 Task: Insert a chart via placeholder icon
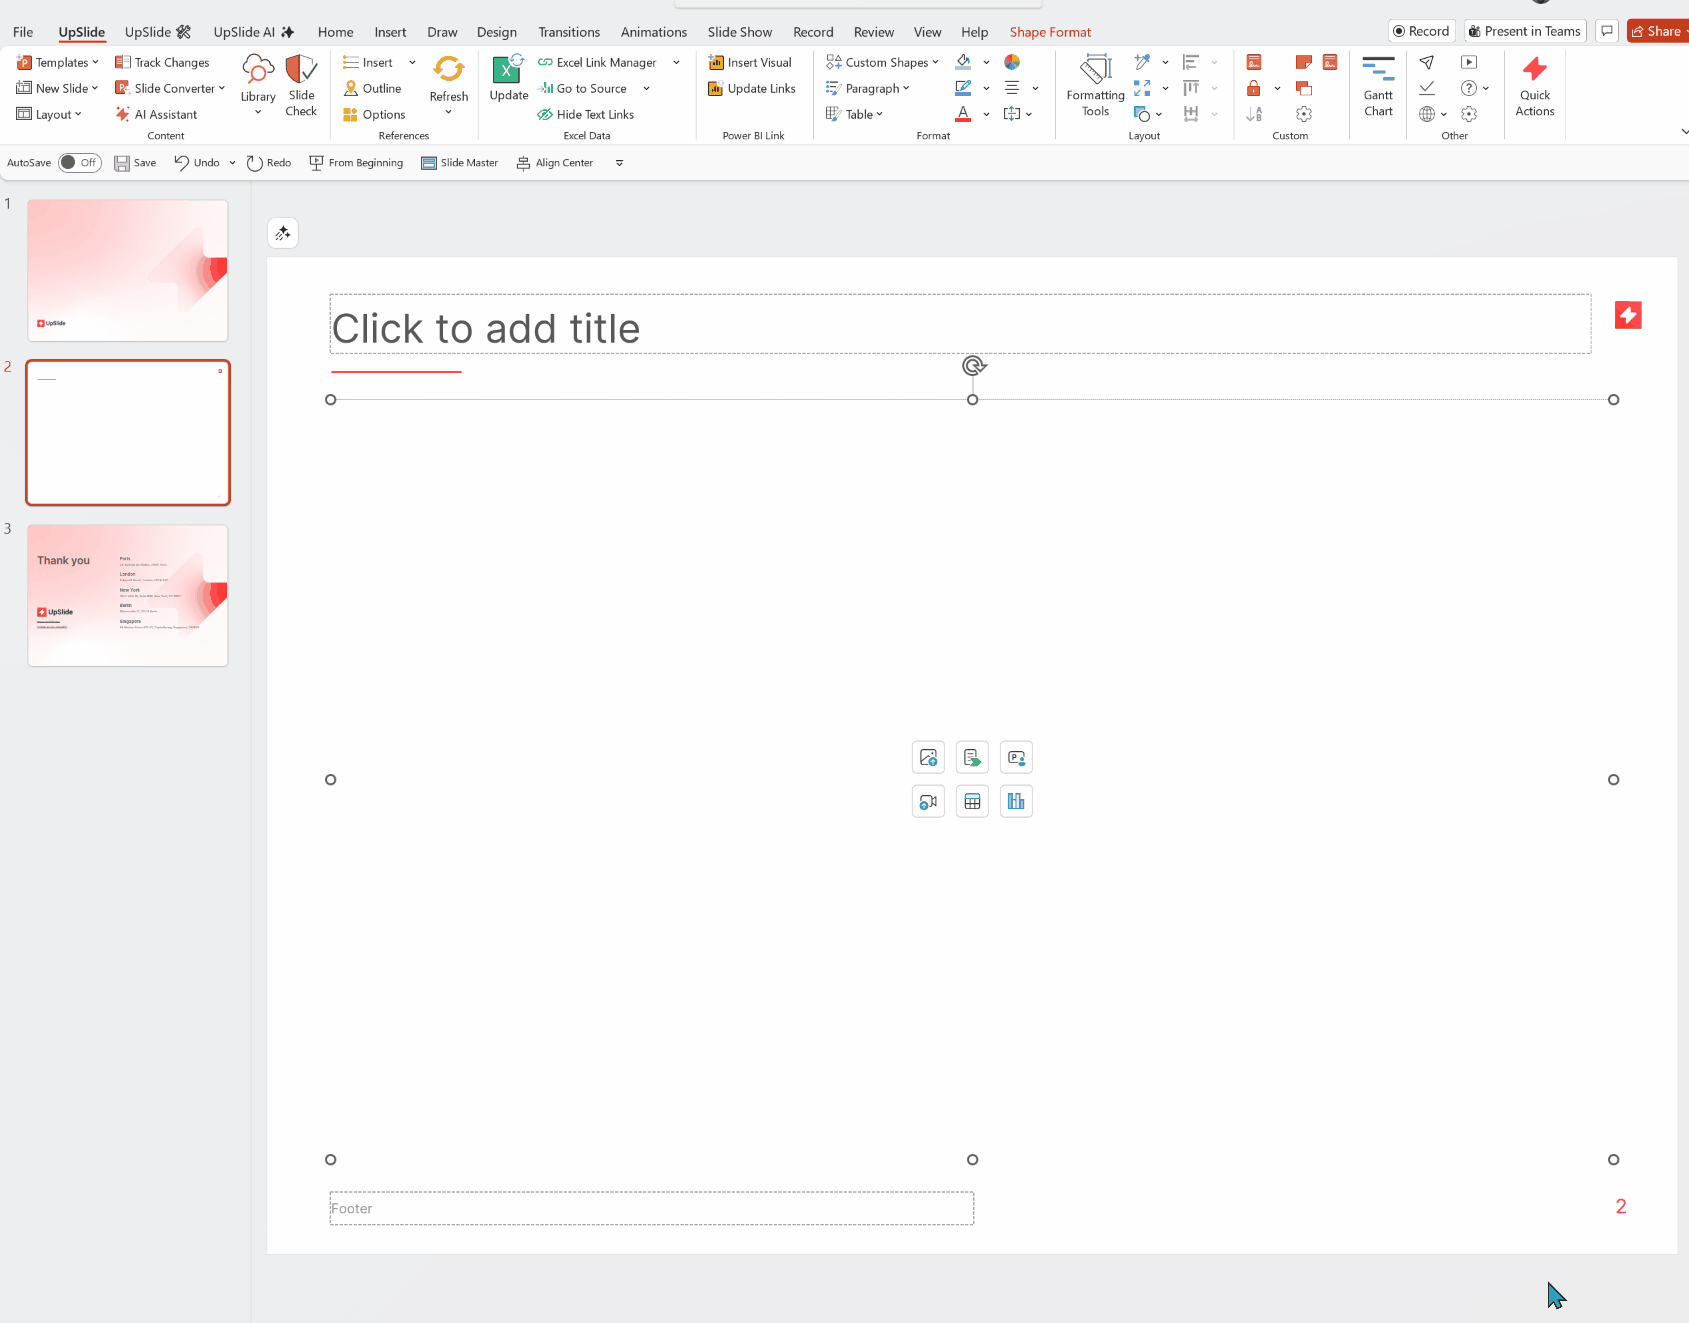pos(1016,801)
